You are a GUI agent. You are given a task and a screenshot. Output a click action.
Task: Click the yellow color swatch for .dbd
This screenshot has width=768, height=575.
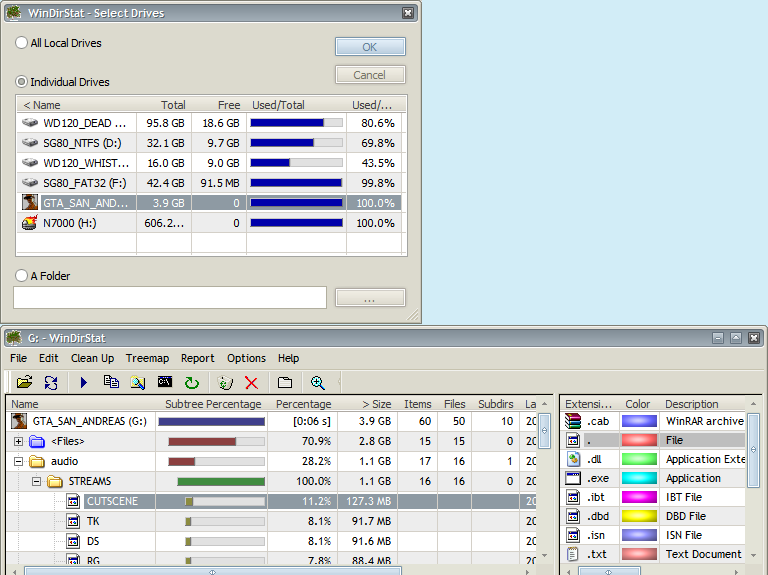[639, 516]
